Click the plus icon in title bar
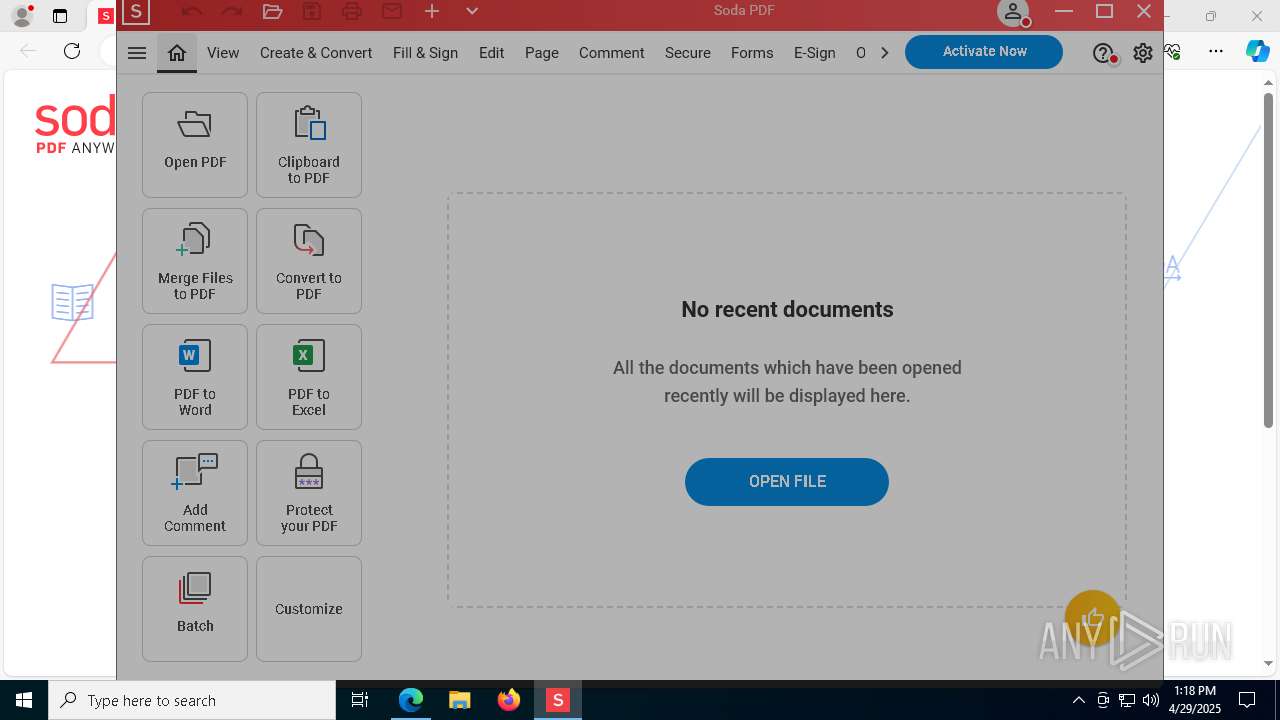This screenshot has width=1280, height=720. (x=432, y=11)
